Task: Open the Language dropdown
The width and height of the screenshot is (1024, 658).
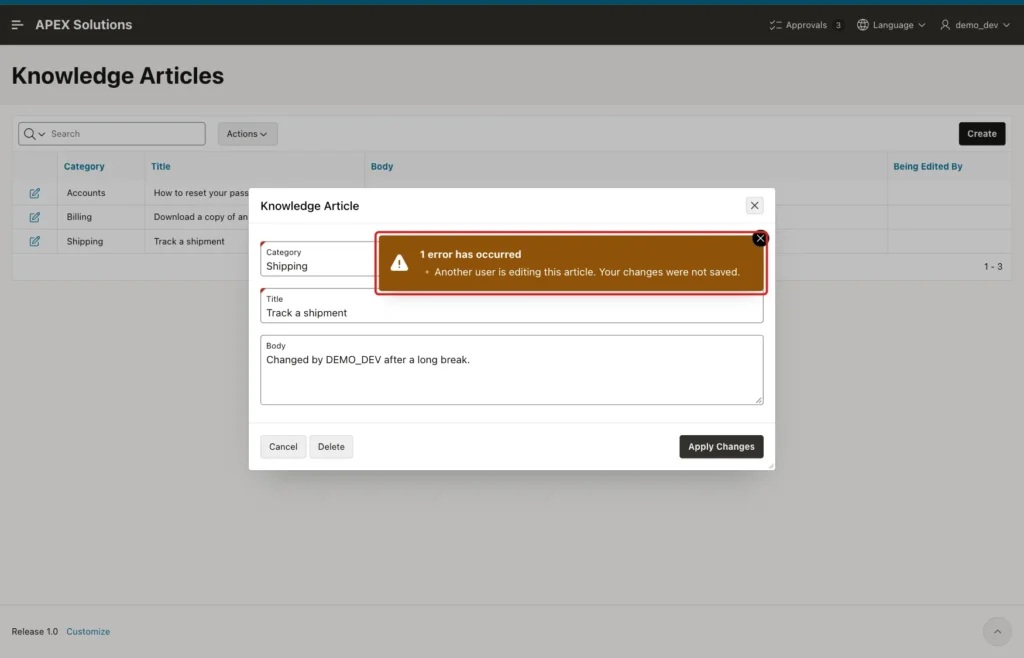Action: (891, 25)
